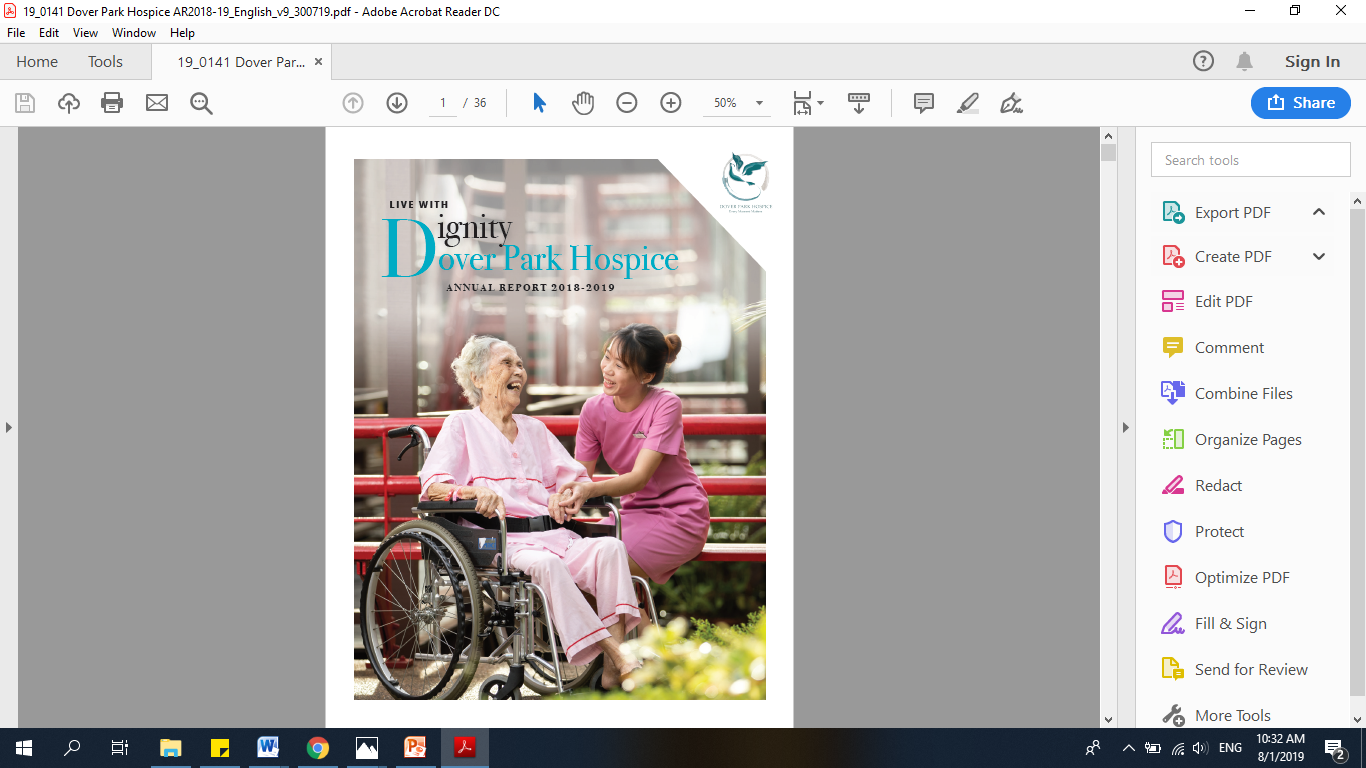Screen dimensions: 1366x768
Task: Open PowerPoint from the taskbar
Action: coord(415,748)
